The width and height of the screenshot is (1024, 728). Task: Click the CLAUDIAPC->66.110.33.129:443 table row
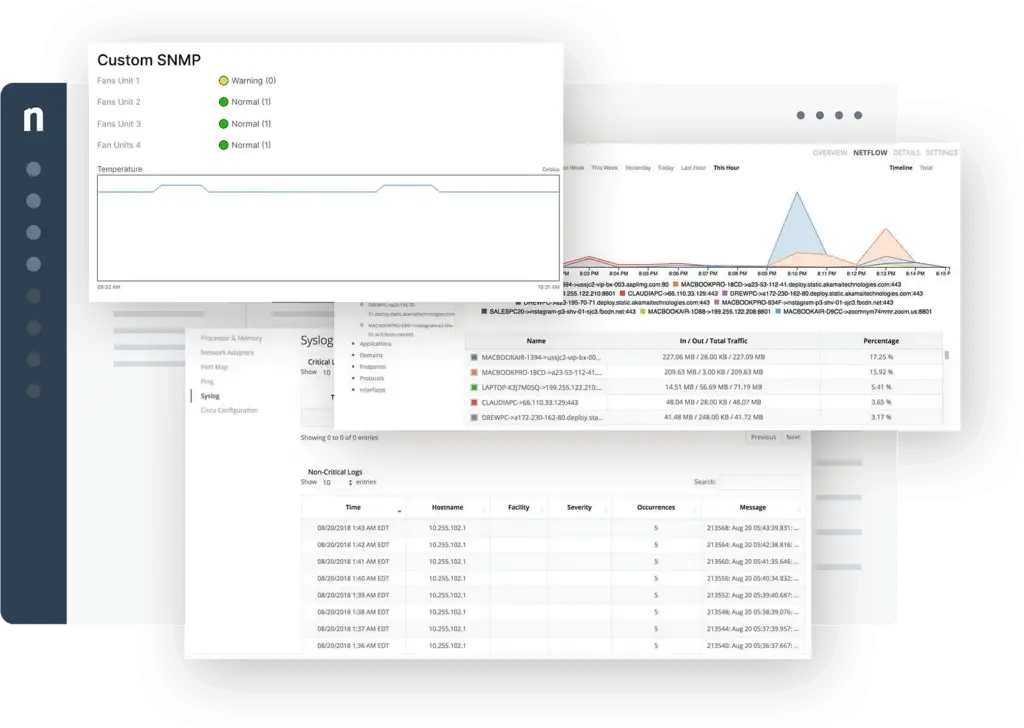click(x=704, y=403)
